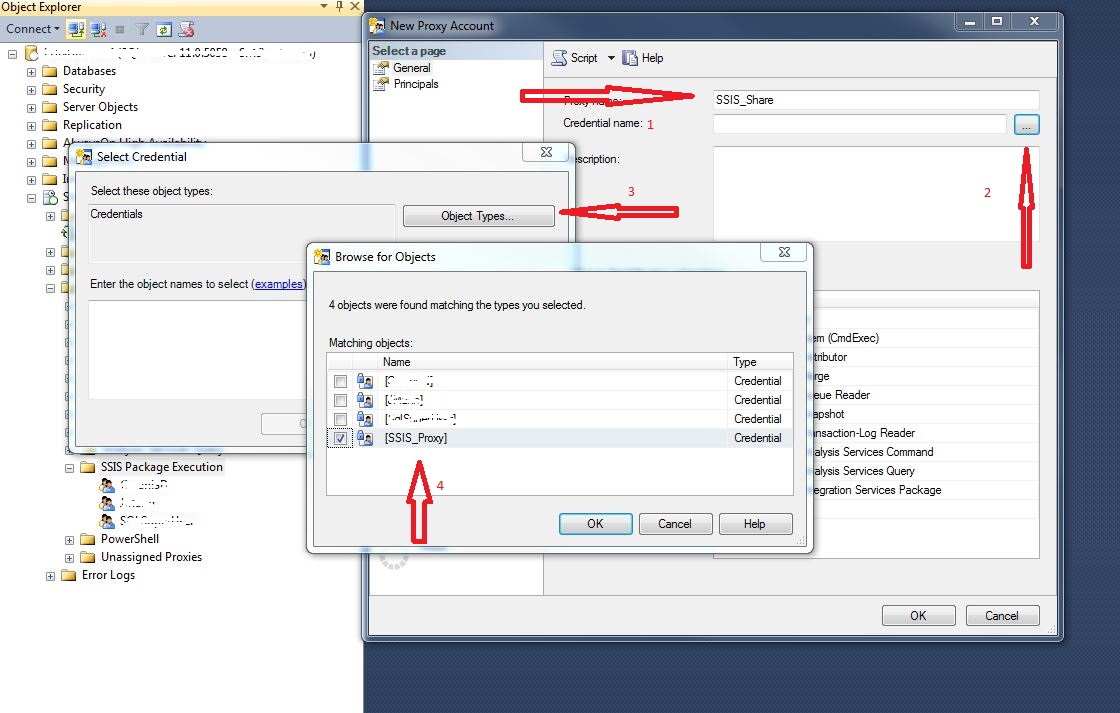Click the SSIS_Proxy credential icon
Image resolution: width=1120 pixels, height=713 pixels.
pyautogui.click(x=365, y=437)
